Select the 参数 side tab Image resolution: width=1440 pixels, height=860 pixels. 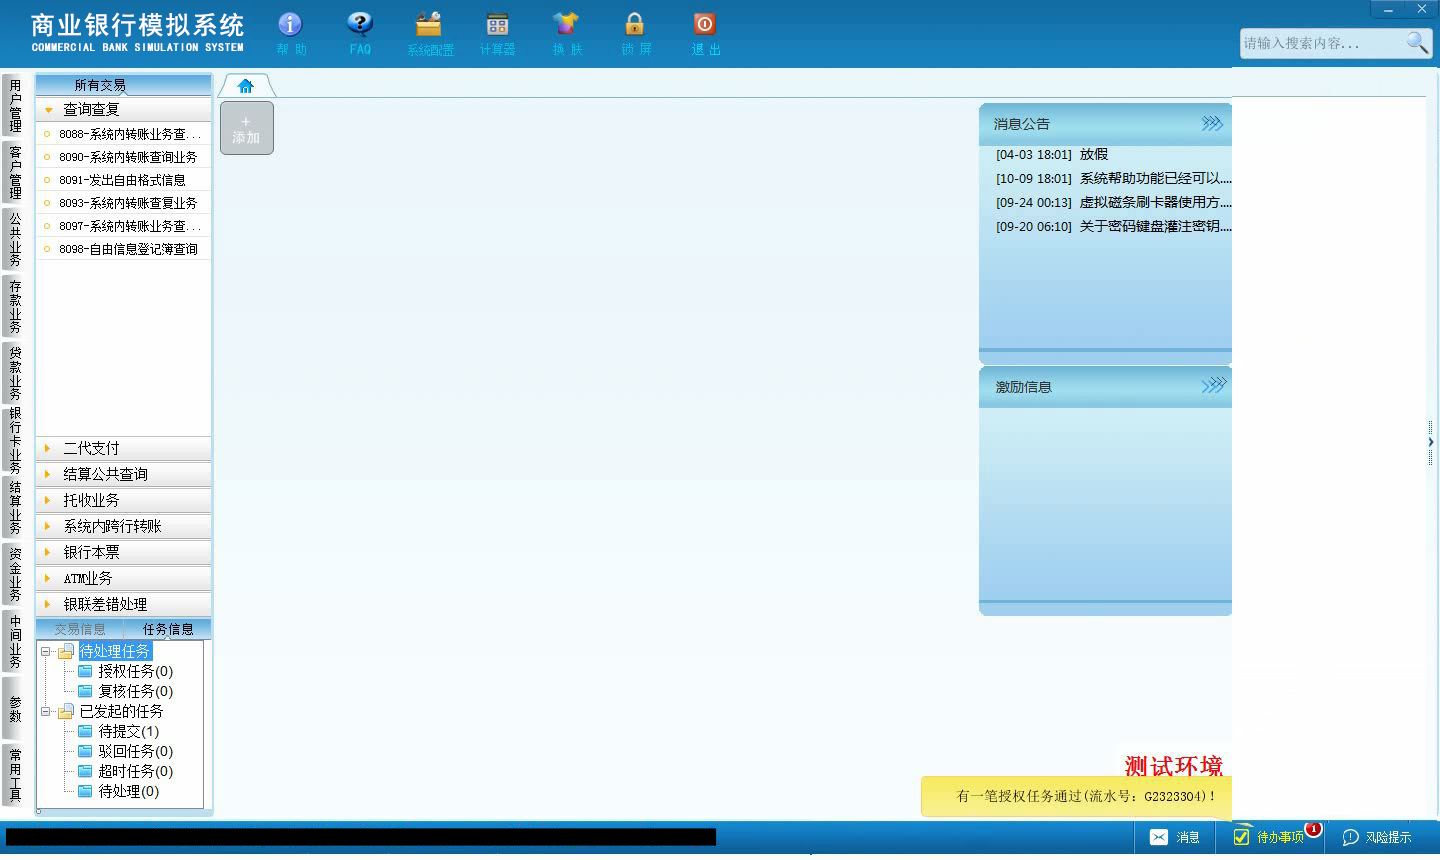pos(14,708)
